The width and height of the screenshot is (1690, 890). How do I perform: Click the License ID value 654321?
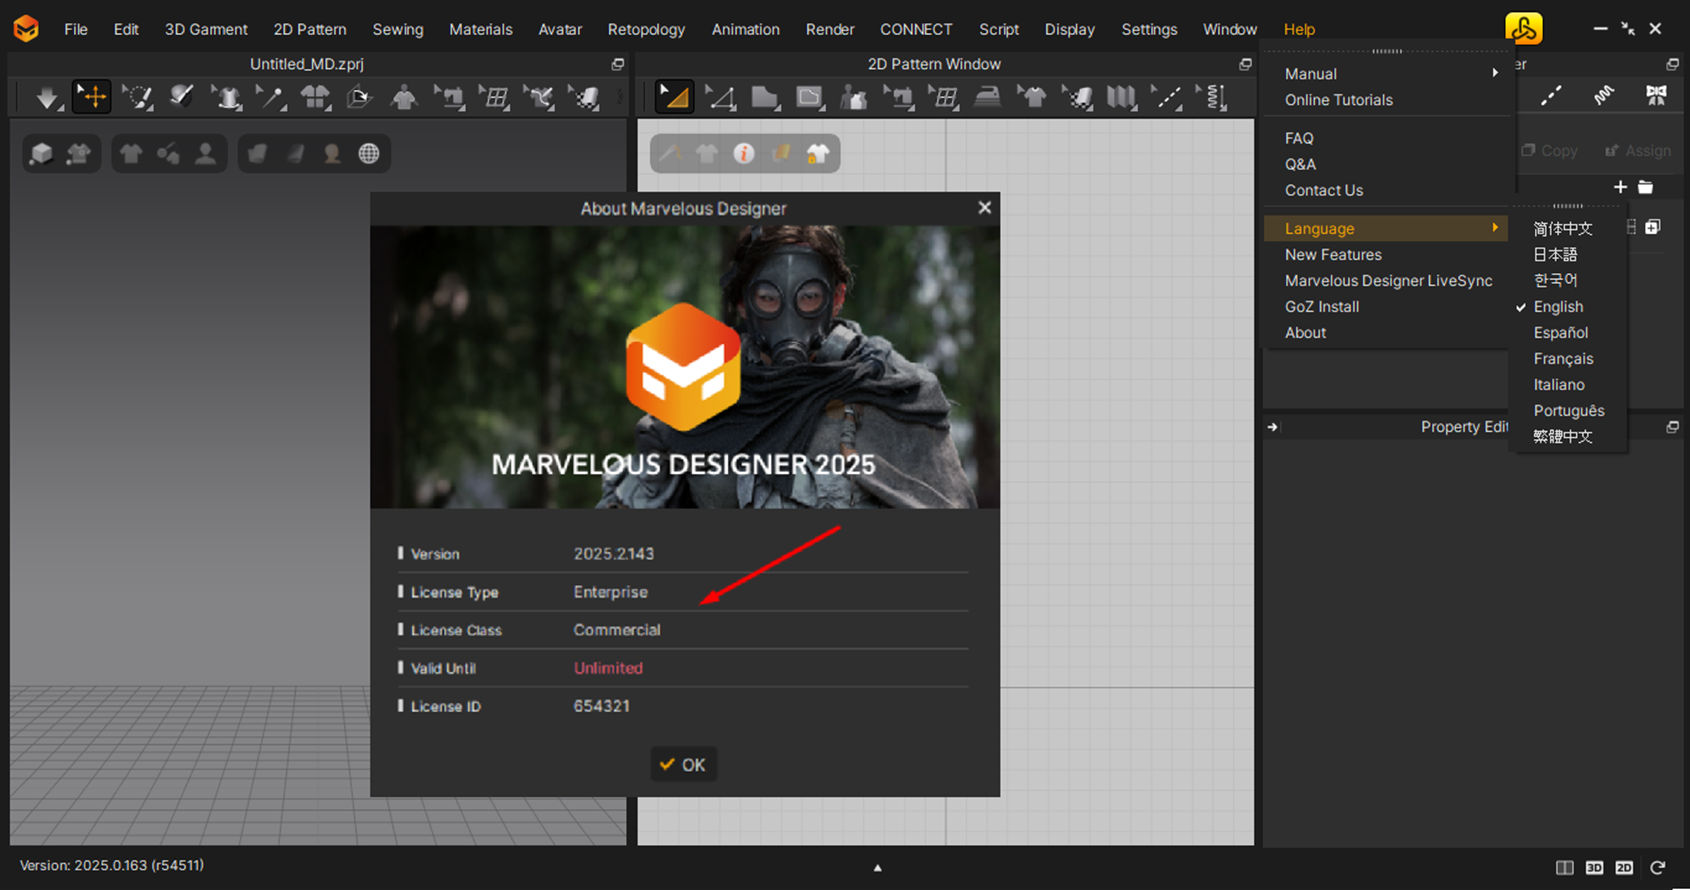tap(601, 706)
